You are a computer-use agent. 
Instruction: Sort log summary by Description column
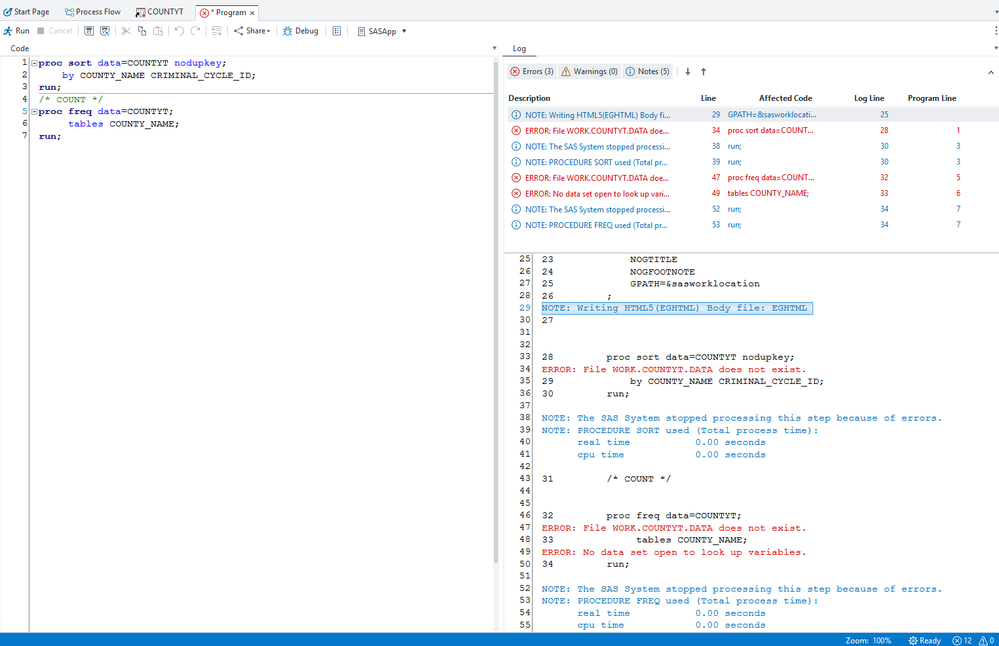coord(529,98)
